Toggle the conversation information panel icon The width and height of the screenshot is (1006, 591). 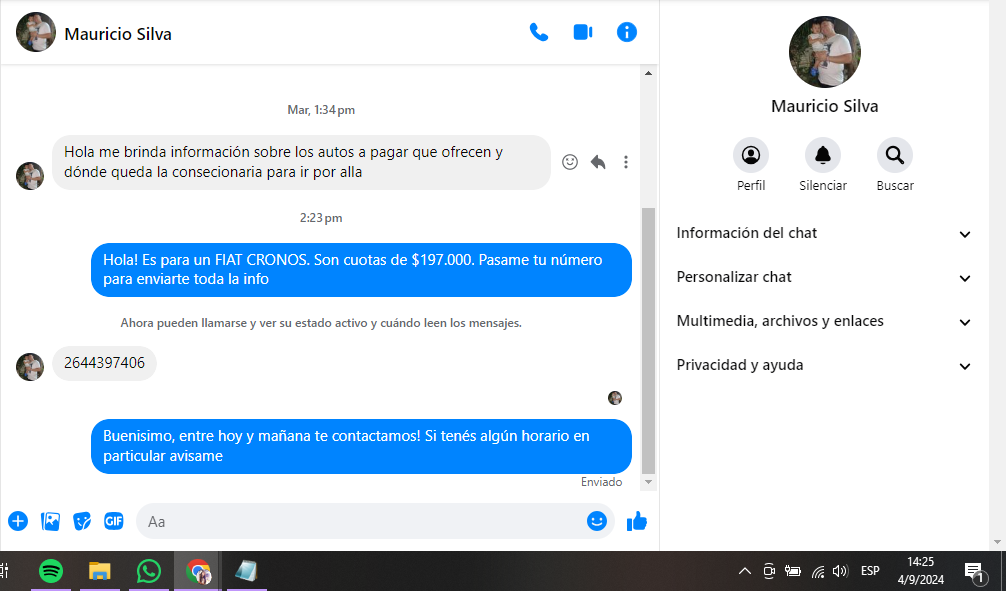627,32
